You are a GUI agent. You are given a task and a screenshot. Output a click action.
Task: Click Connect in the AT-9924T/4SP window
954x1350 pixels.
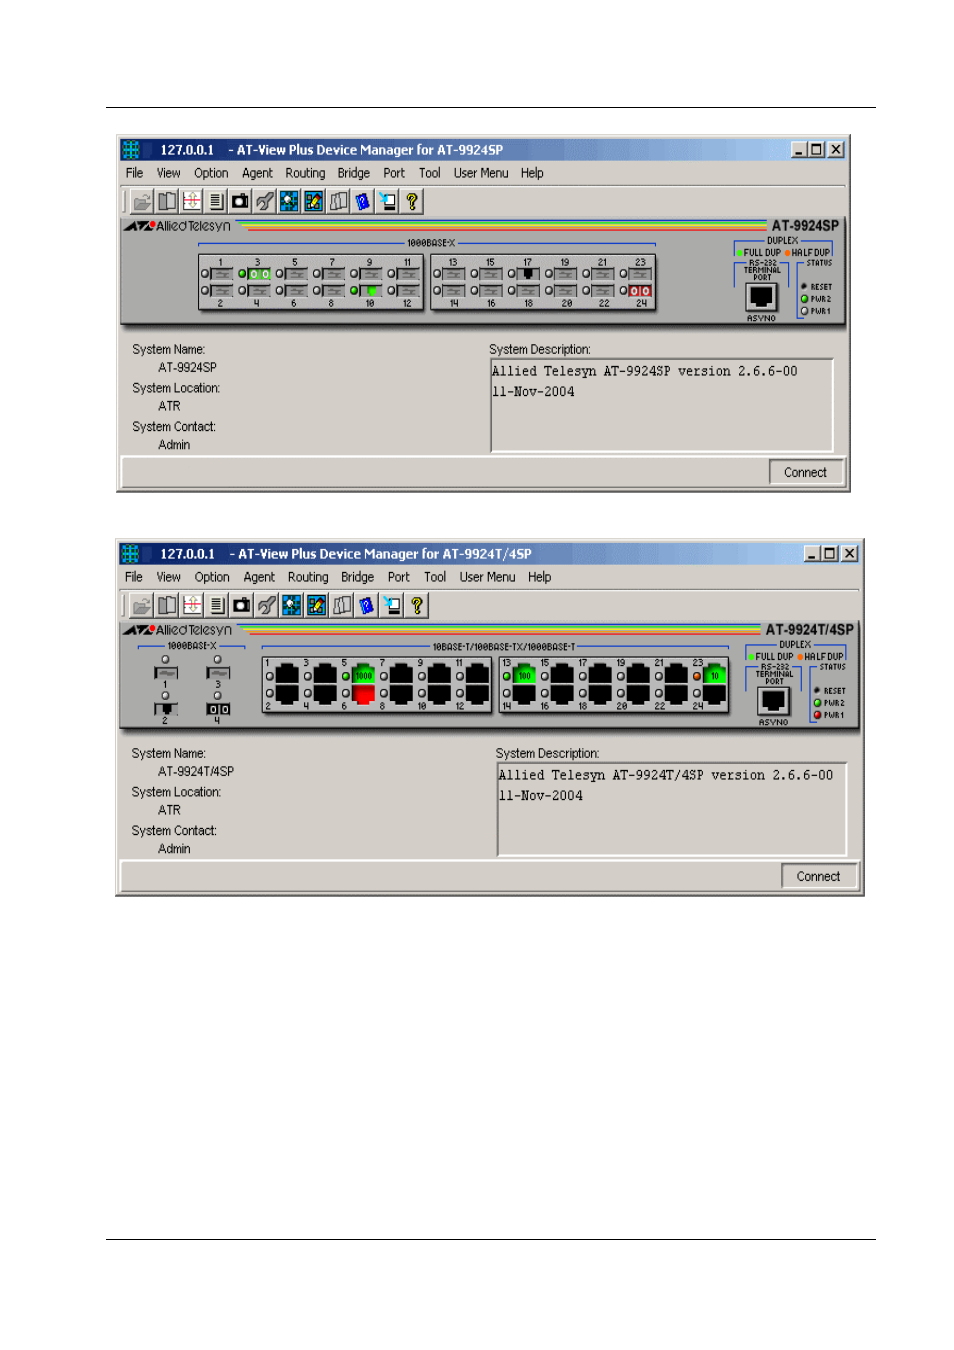(818, 876)
